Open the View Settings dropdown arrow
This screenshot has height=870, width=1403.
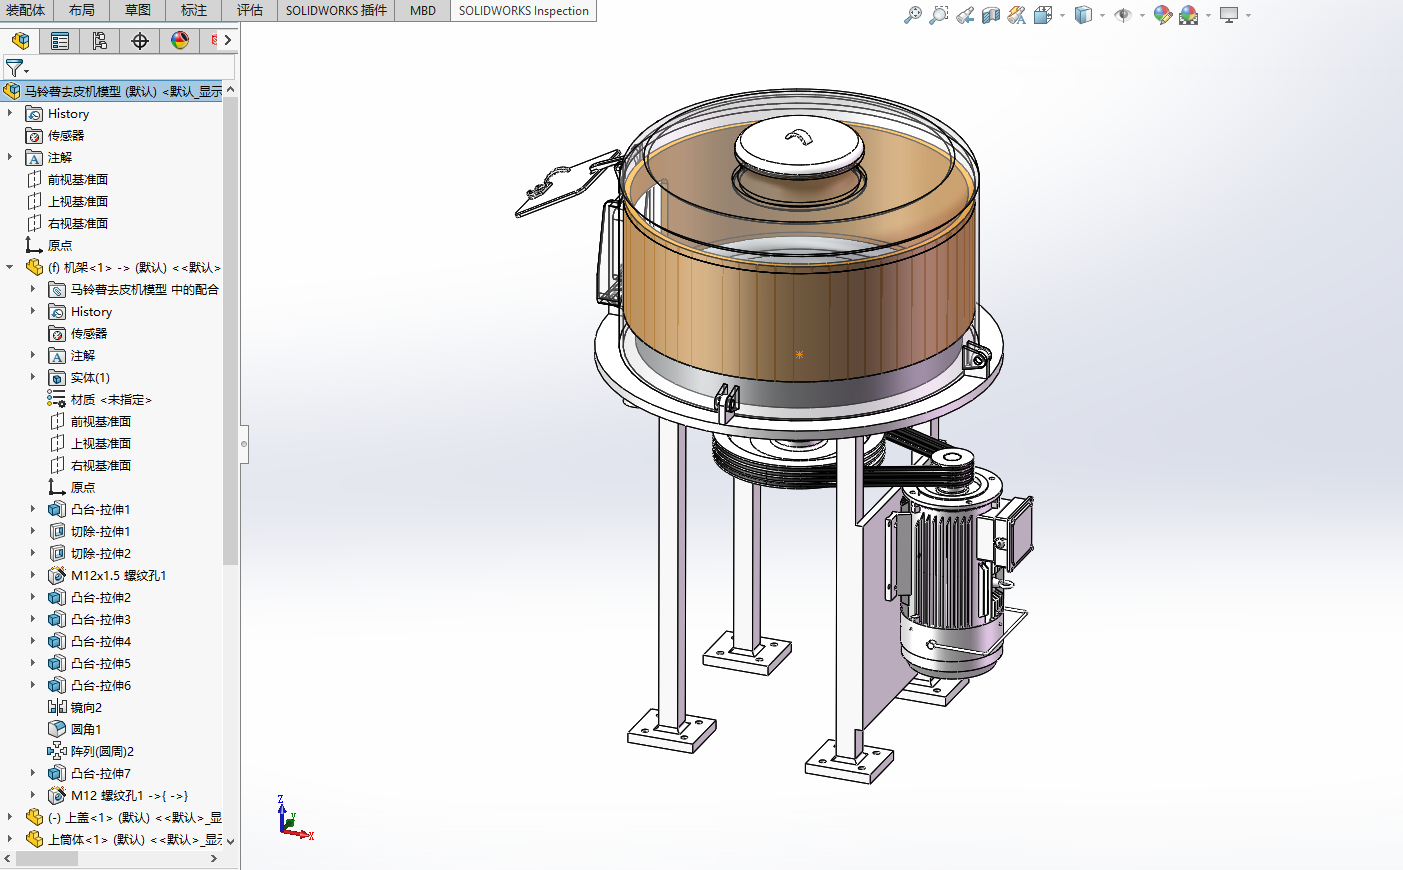point(1248,15)
